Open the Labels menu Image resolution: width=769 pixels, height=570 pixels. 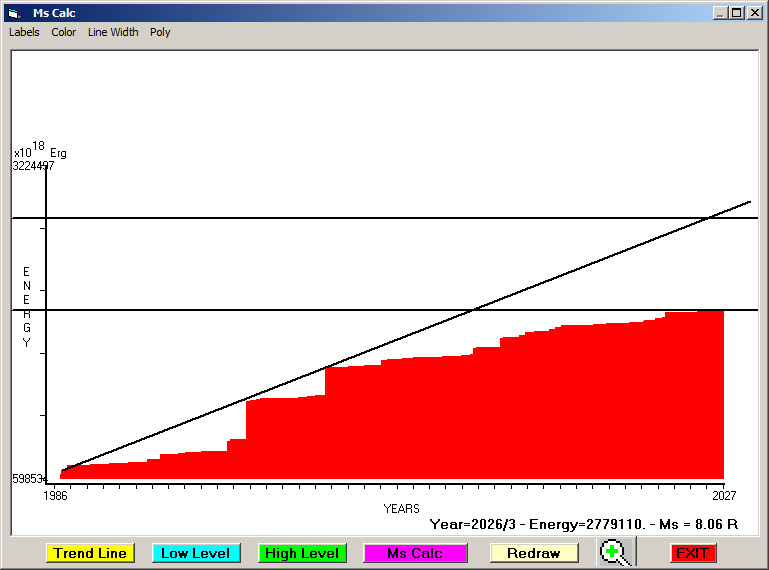click(24, 32)
